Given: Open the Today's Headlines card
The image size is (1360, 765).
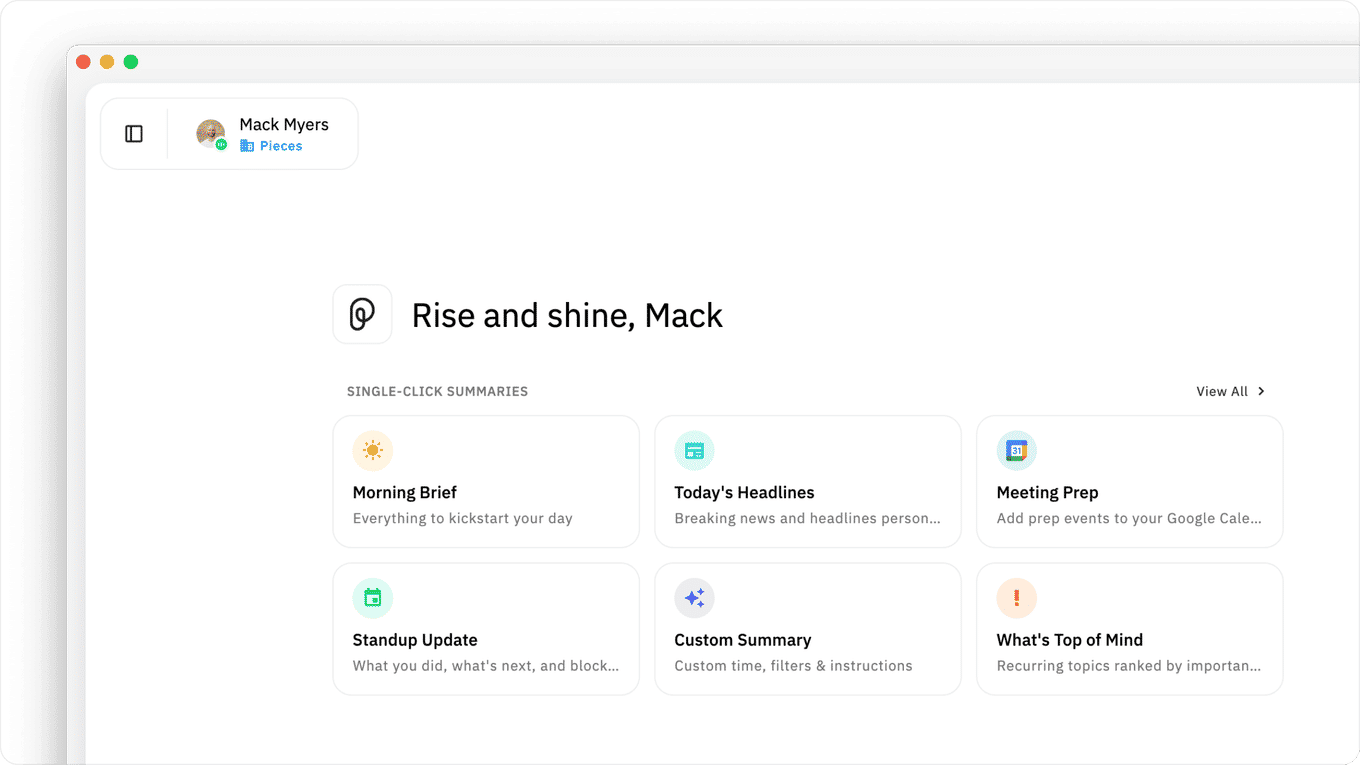Looking at the screenshot, I should 808,482.
